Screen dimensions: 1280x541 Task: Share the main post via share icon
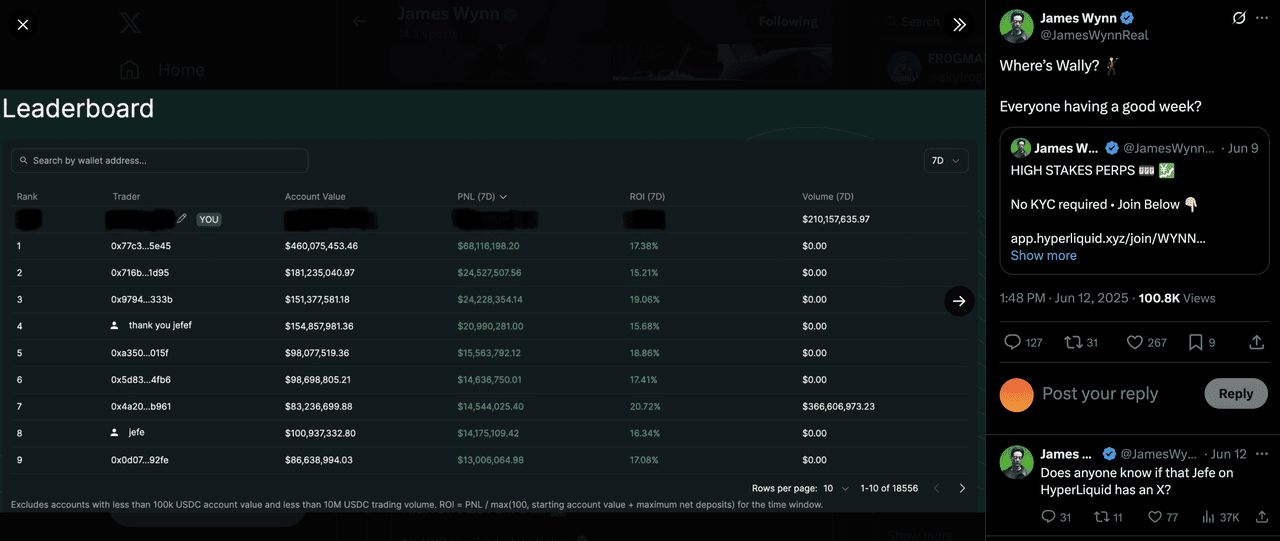1256,342
